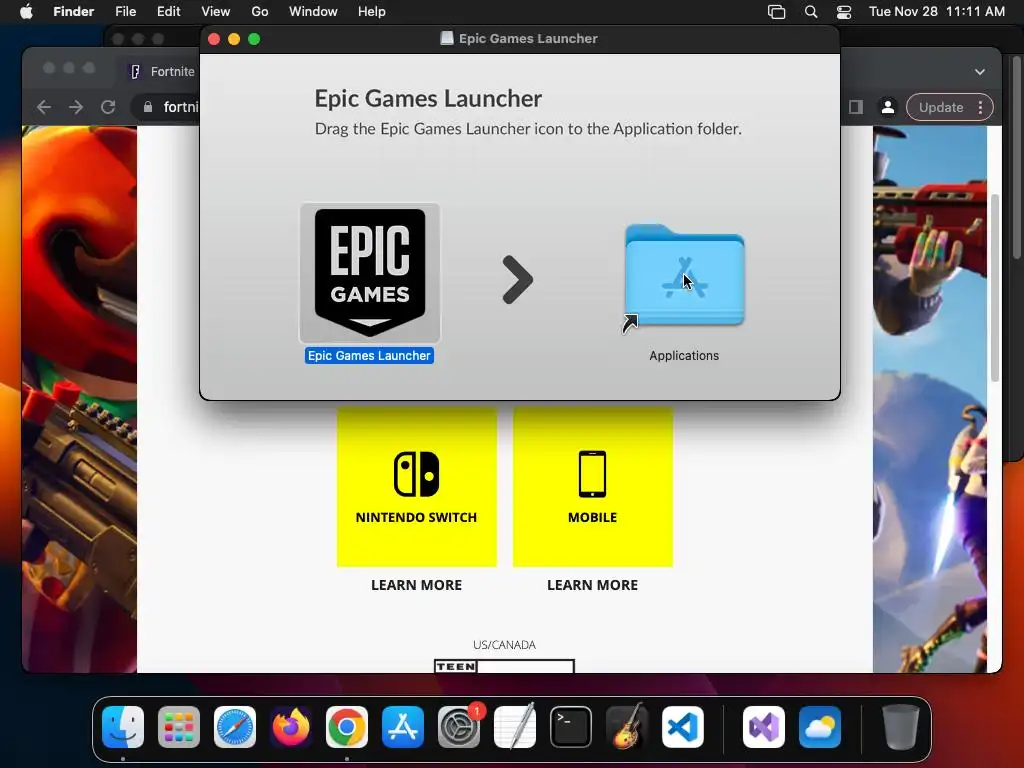
Task: Open Control Center in menu bar
Action: click(x=844, y=12)
